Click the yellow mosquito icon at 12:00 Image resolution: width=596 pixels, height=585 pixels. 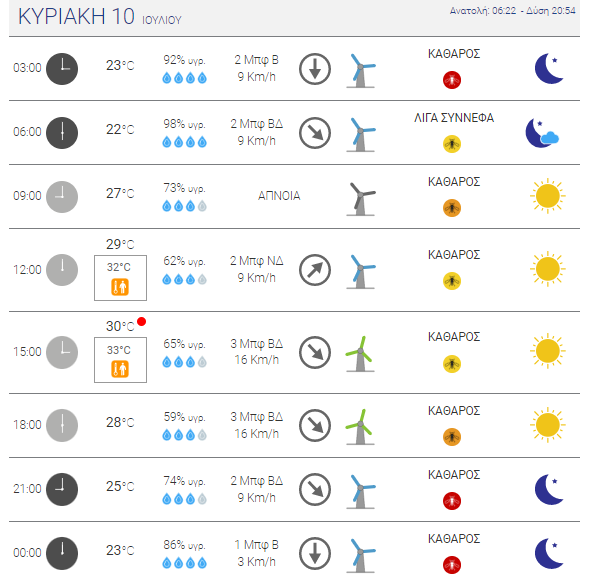coord(452,281)
